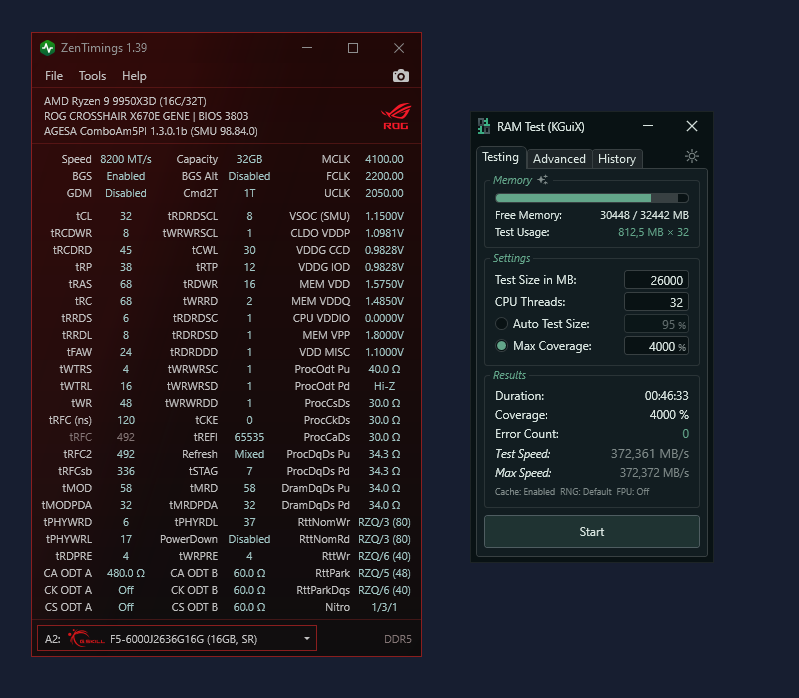This screenshot has height=698, width=799.
Task: Open the File menu in ZenTimings
Action: (54, 76)
